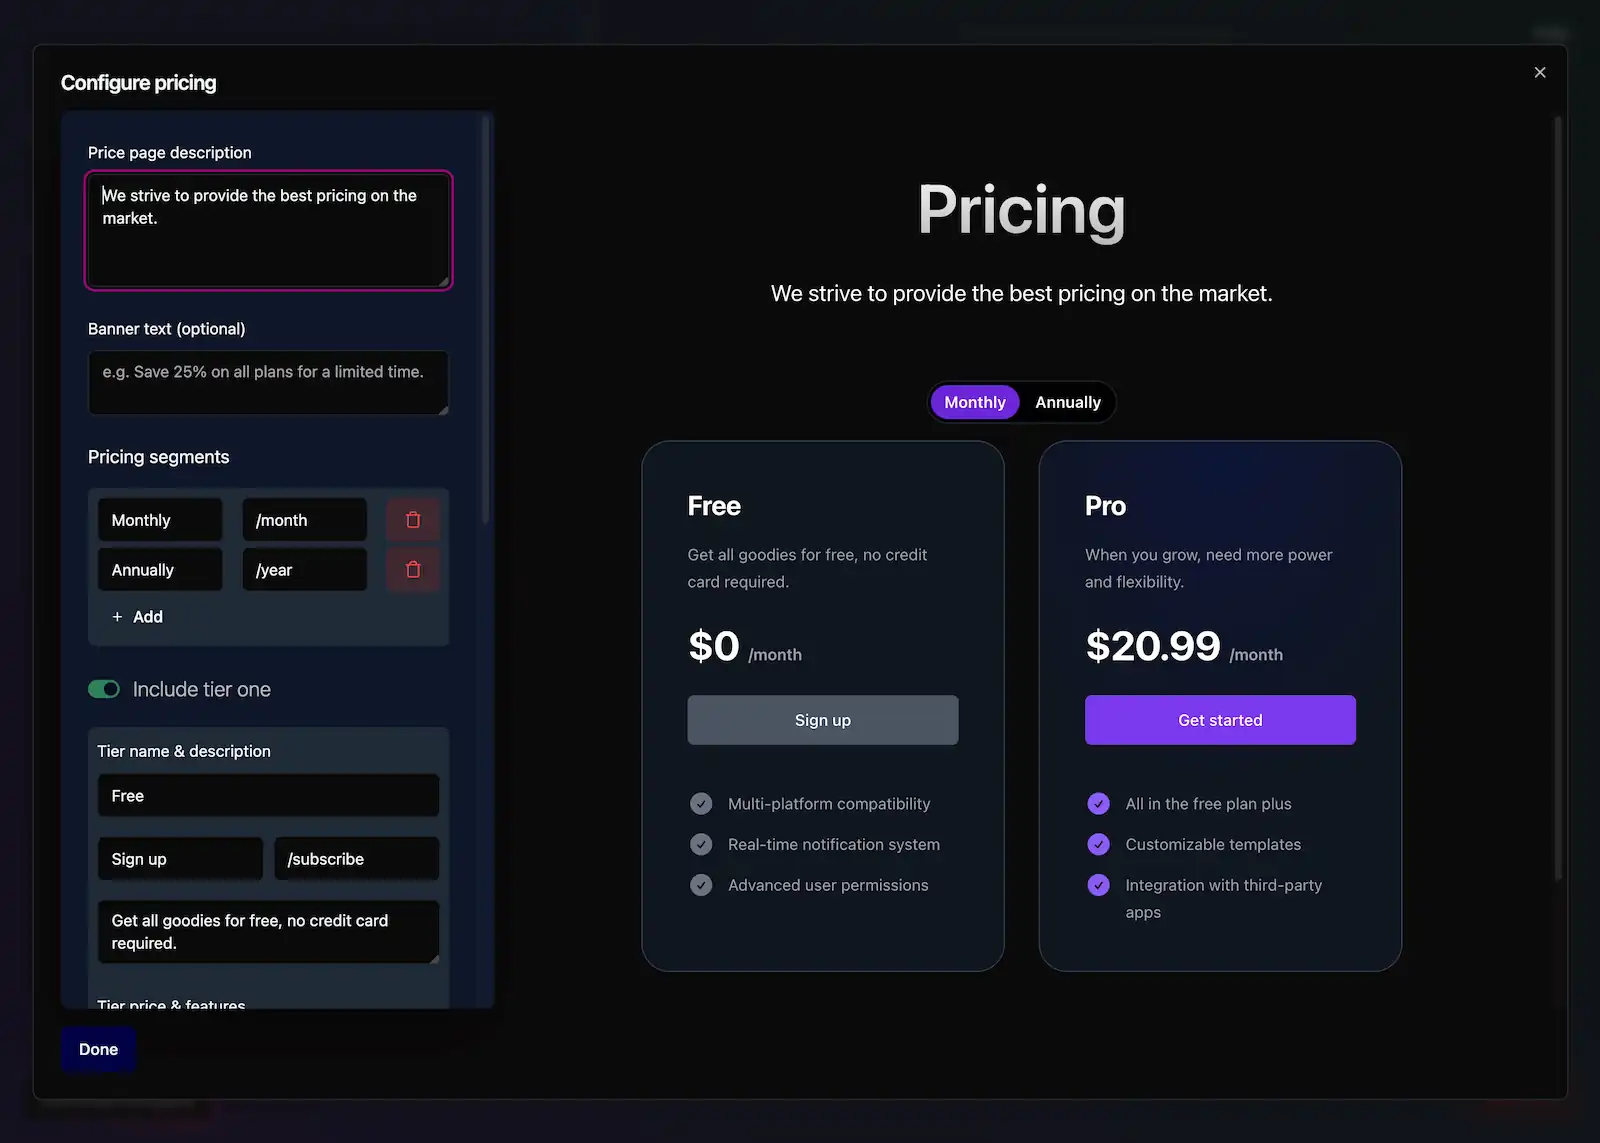Switch preview to Annually billing
The image size is (1600, 1143).
point(1067,402)
